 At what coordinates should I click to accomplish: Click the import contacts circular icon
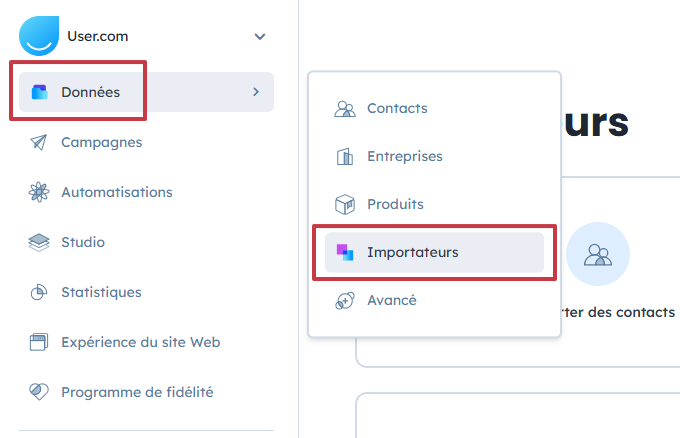[598, 254]
